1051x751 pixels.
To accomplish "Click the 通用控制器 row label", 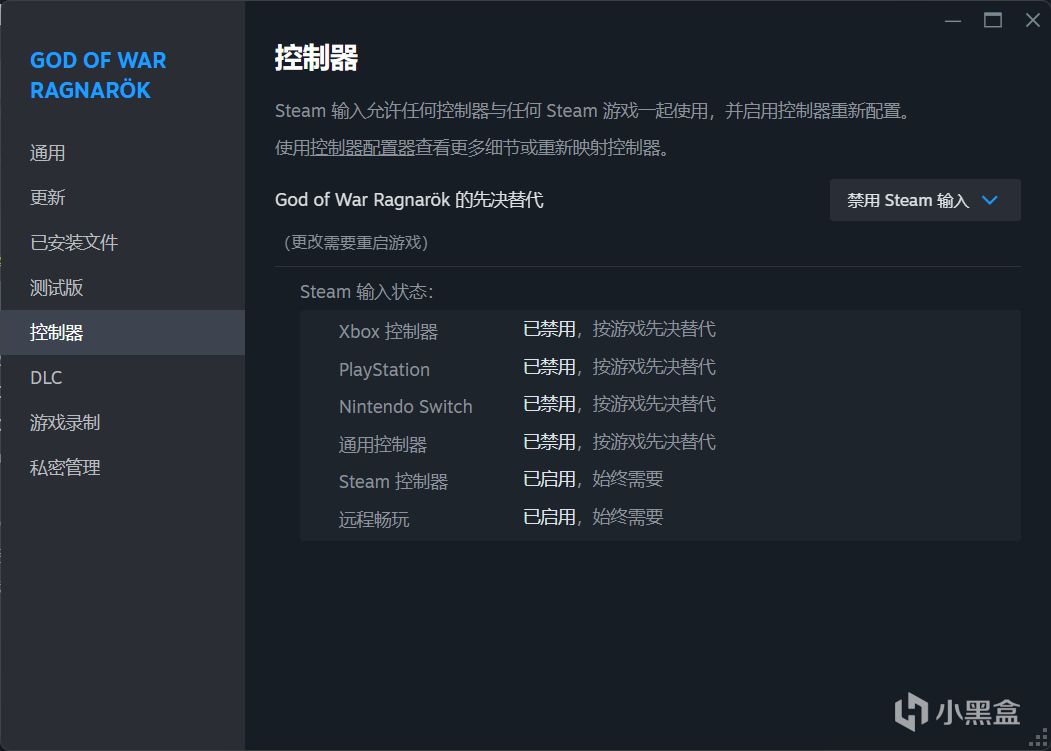I will tap(383, 444).
